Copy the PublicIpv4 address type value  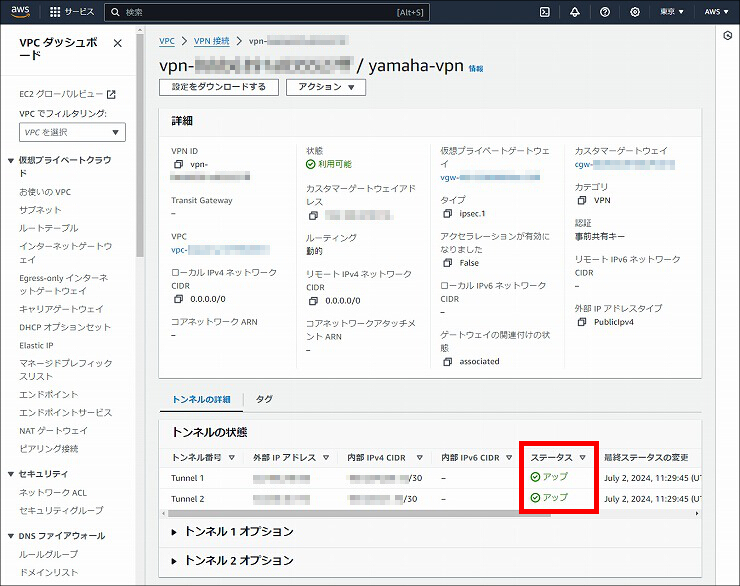pyautogui.click(x=582, y=322)
